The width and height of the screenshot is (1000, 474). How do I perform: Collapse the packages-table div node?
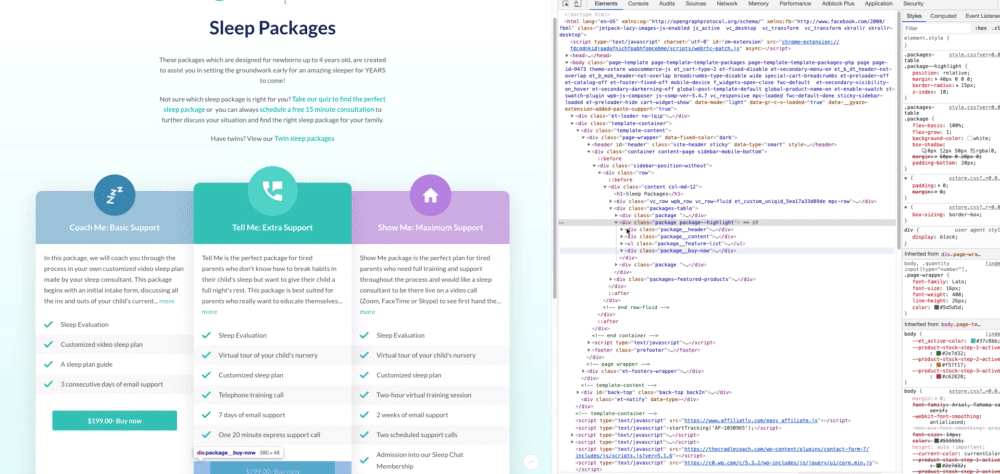pyautogui.click(x=611, y=208)
